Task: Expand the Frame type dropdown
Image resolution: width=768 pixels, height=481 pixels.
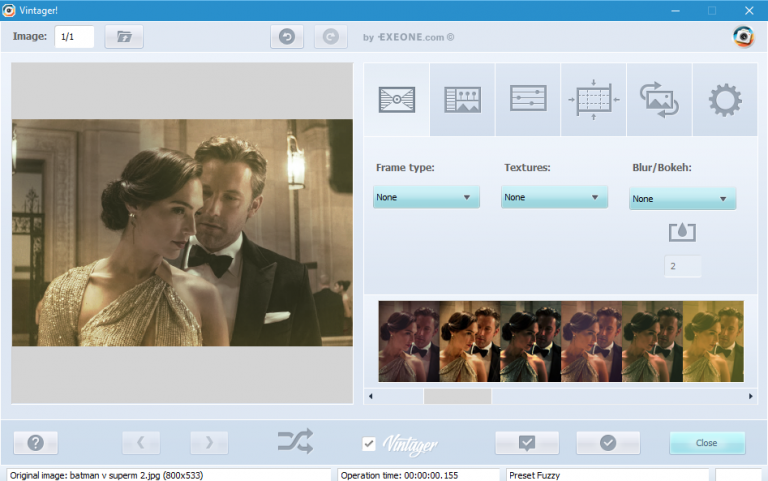Action: [x=426, y=197]
